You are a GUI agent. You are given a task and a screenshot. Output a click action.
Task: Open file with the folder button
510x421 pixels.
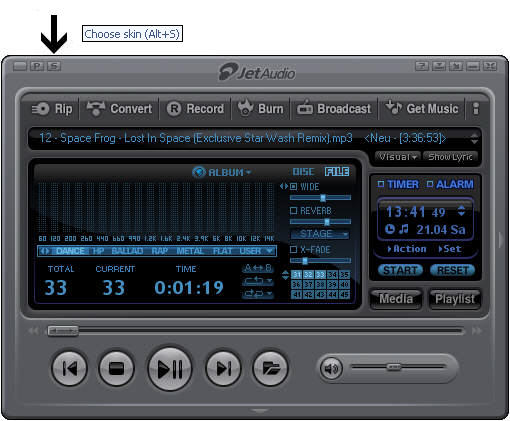click(270, 369)
